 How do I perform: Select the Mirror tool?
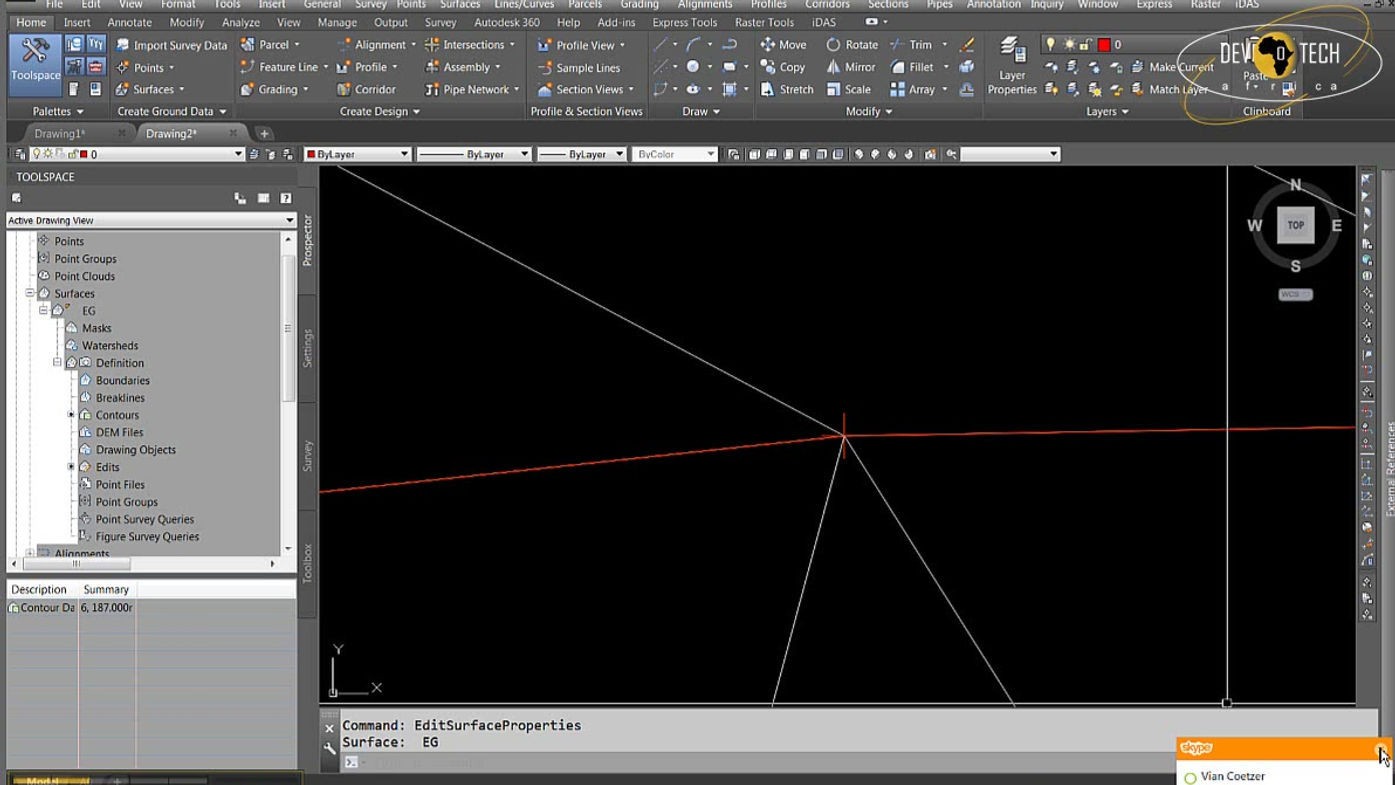[x=850, y=67]
